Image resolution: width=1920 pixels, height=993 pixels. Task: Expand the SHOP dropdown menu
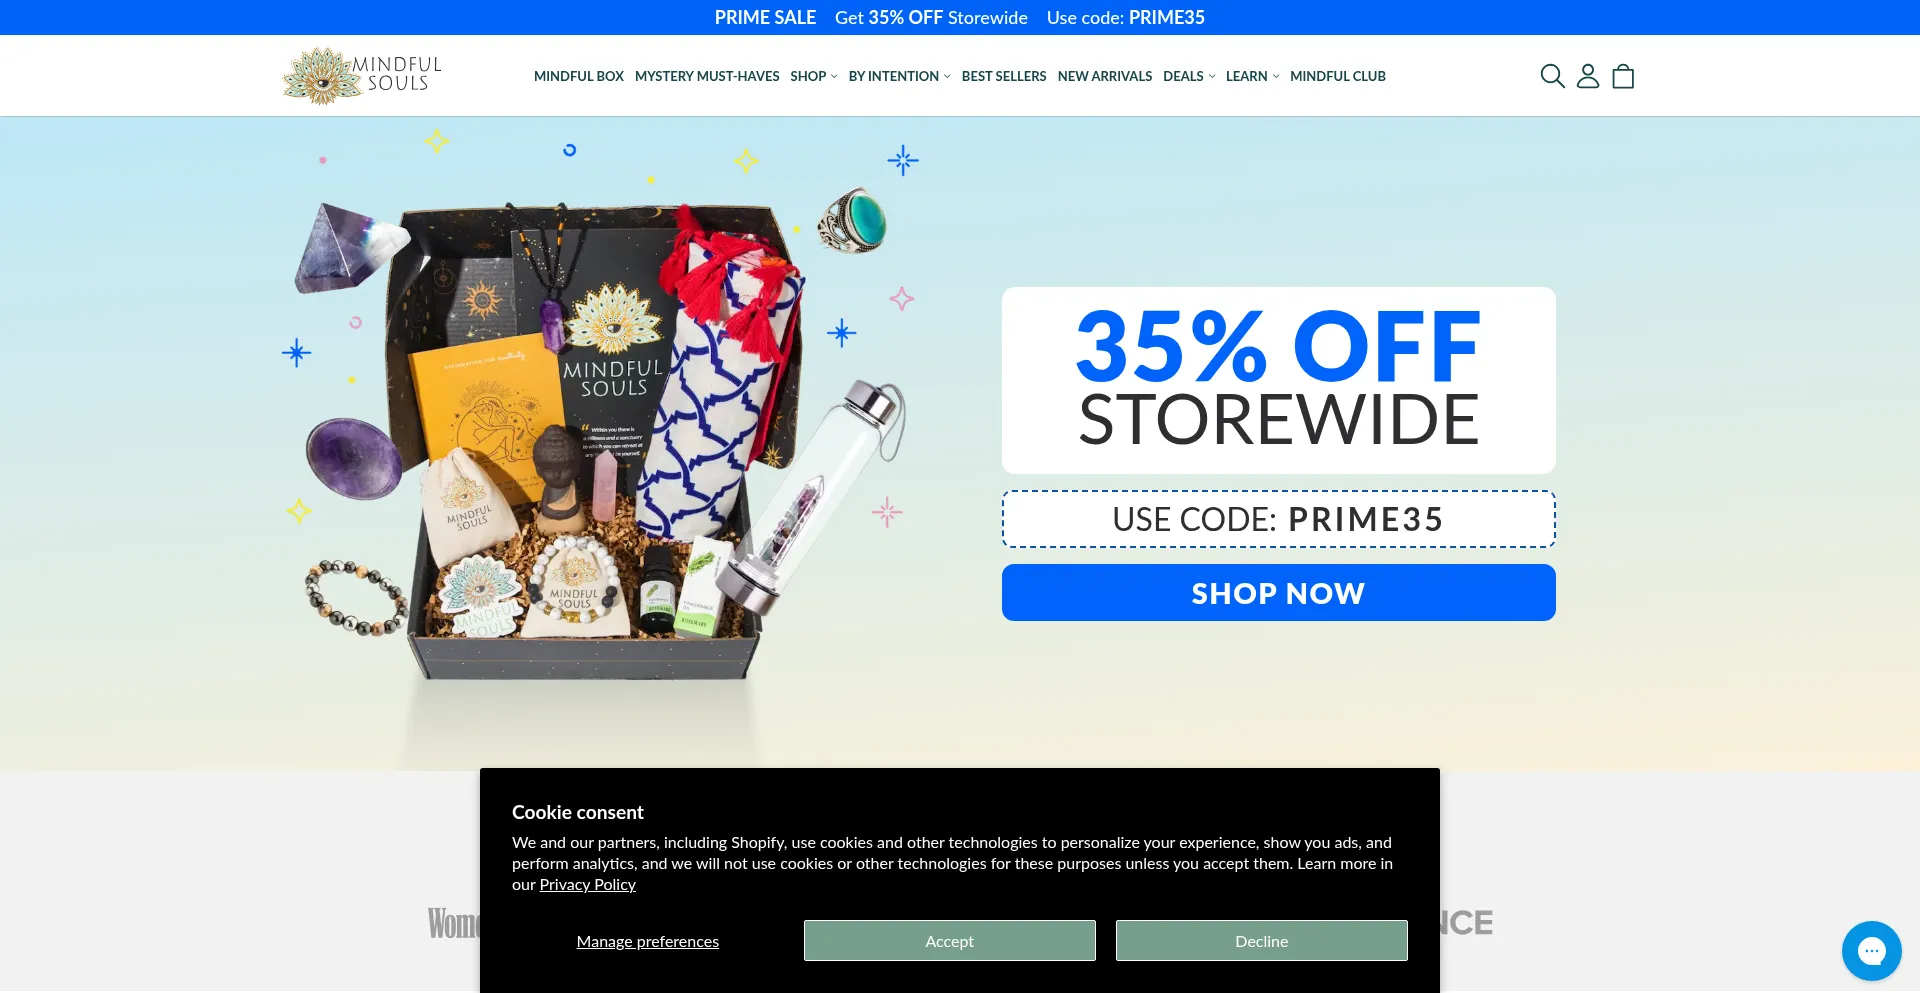[814, 76]
